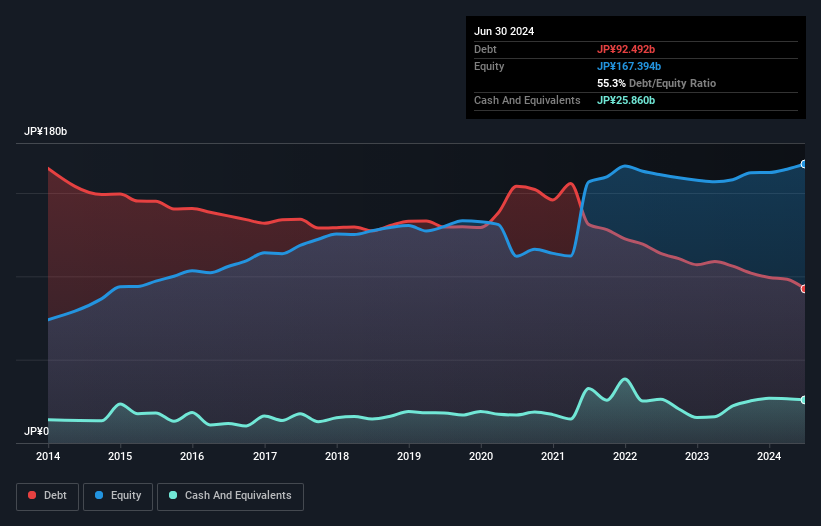
Task: Click Cash And Equivalents label in tooltip
Action: pyautogui.click(x=527, y=100)
